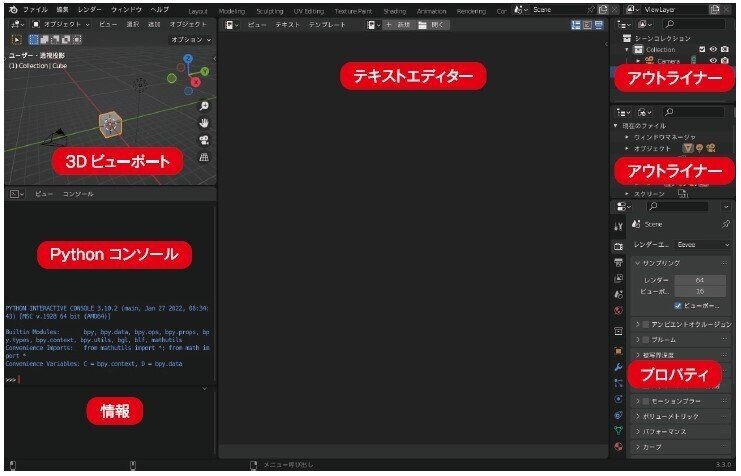Expand the ウィンドウマネージャ tree item
Image resolution: width=741 pixels, height=476 pixels.
pos(627,137)
